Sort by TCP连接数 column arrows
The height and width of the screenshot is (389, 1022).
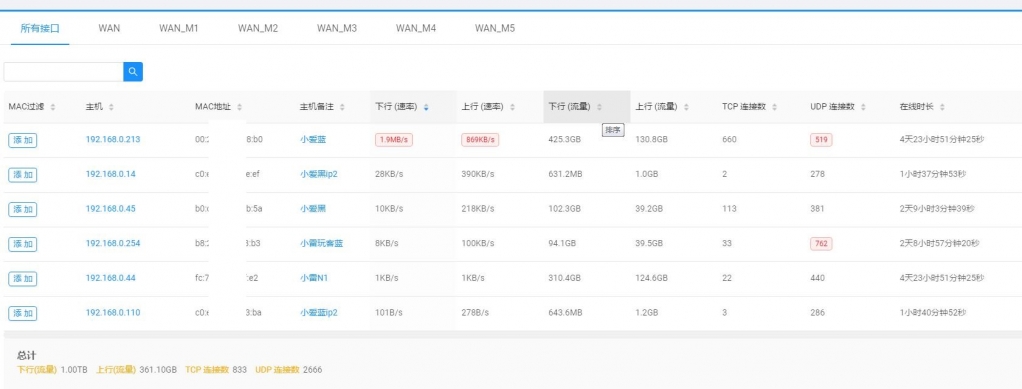[774, 107]
